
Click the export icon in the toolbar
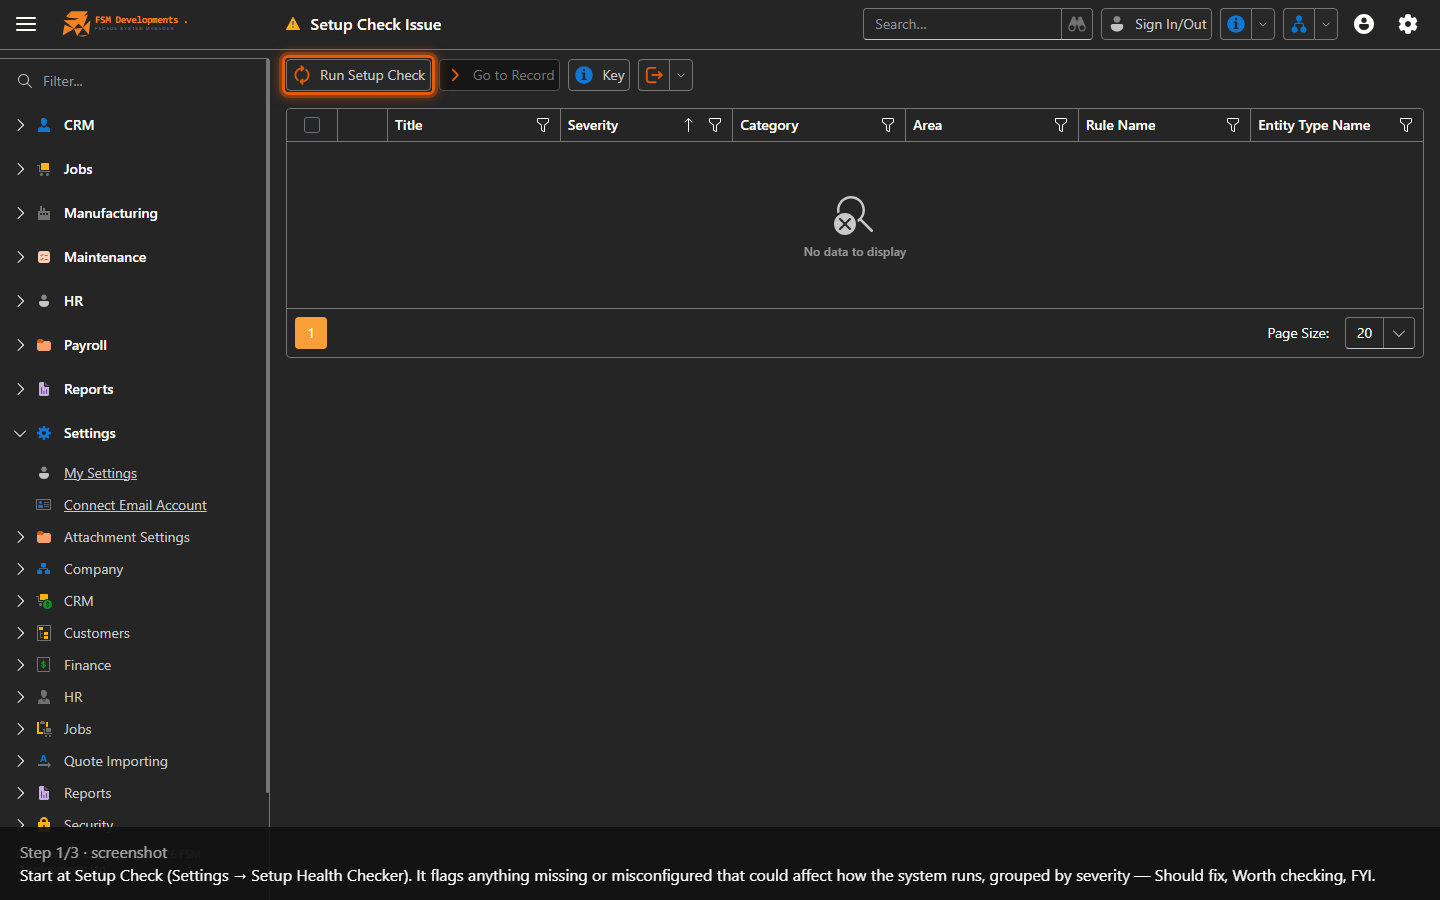[x=654, y=75]
